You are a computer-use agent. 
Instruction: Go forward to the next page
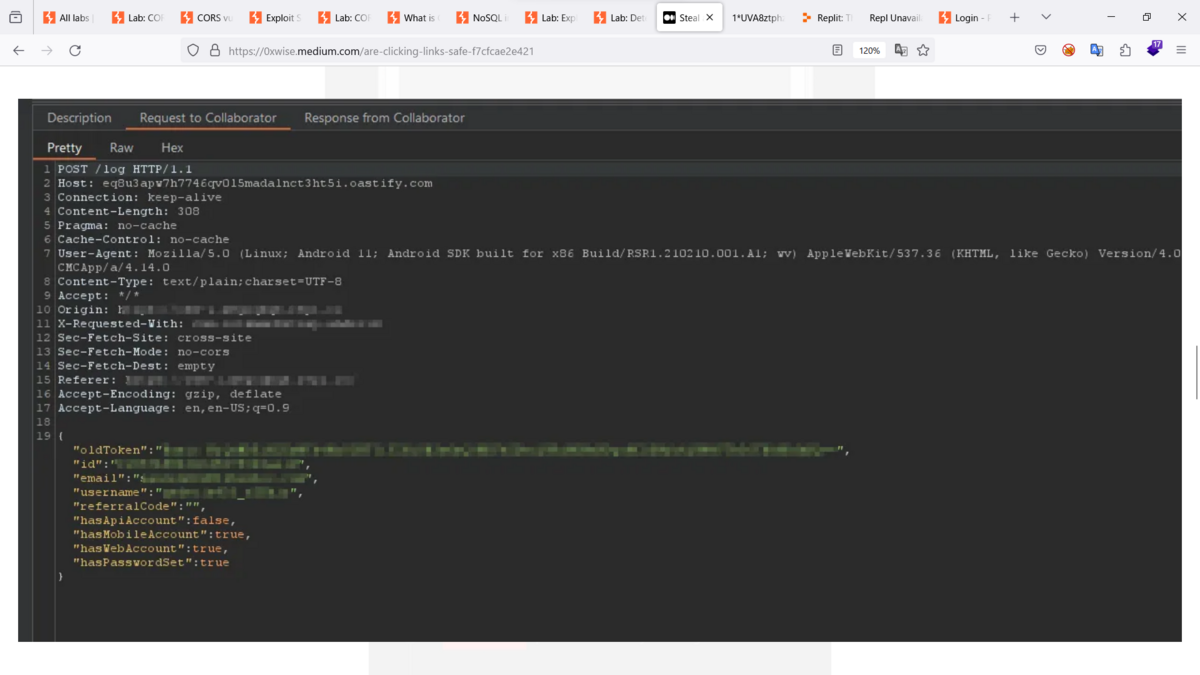pos(47,50)
